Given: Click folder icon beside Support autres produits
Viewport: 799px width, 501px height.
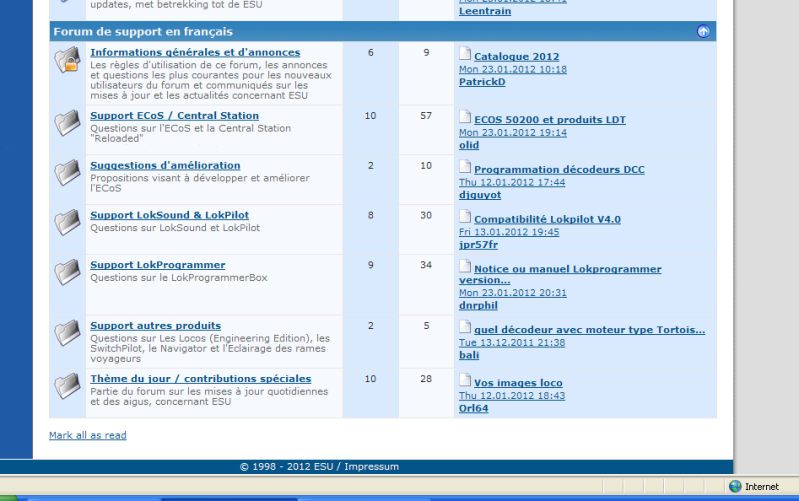Looking at the screenshot, I should (67, 333).
